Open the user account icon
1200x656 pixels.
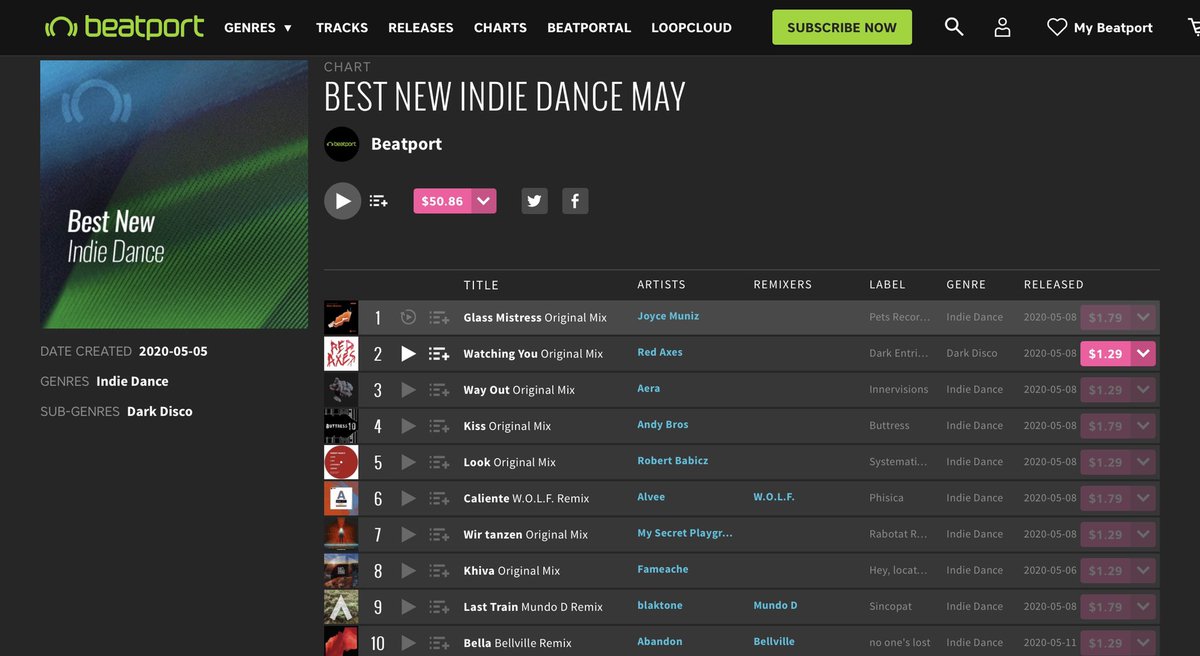click(1002, 27)
